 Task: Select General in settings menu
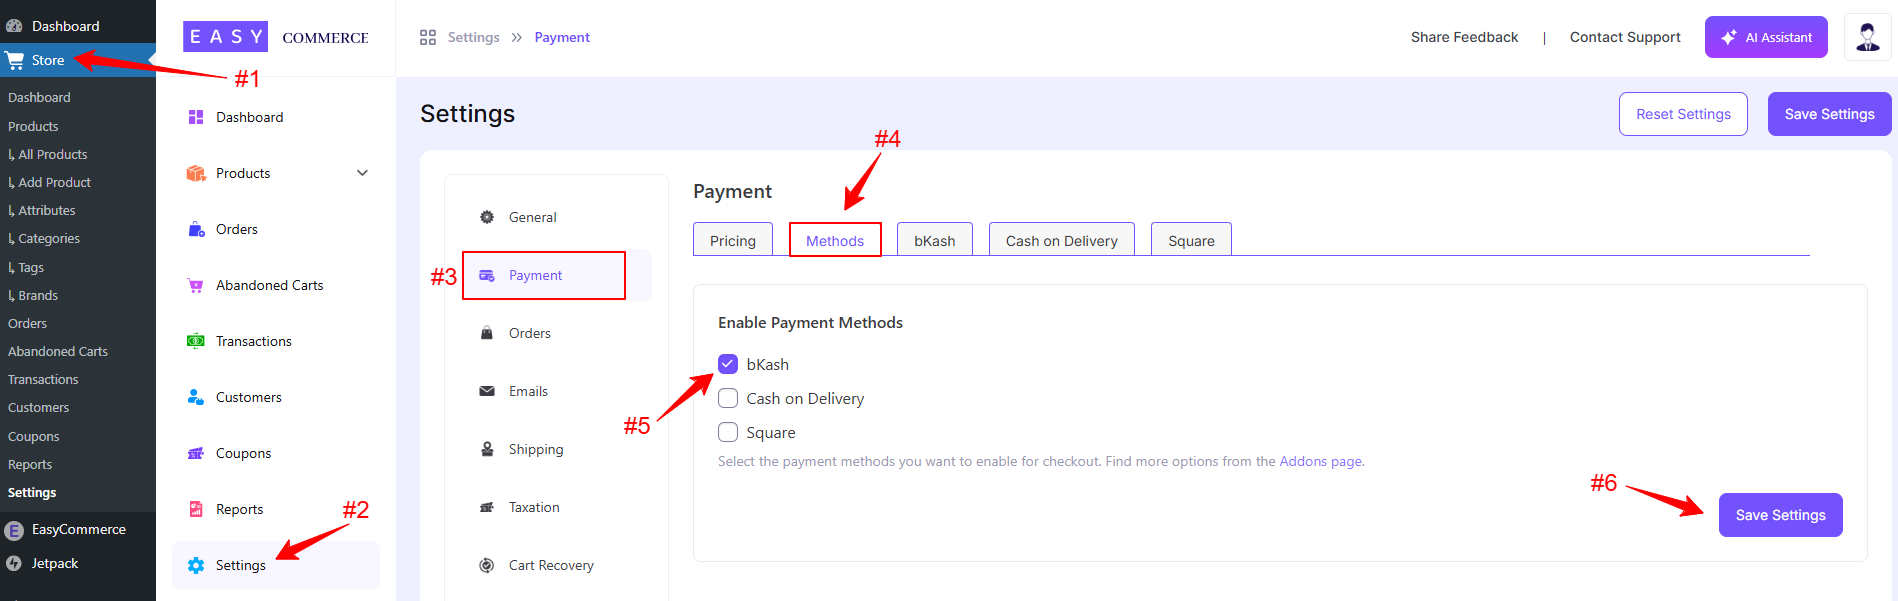pos(558,217)
